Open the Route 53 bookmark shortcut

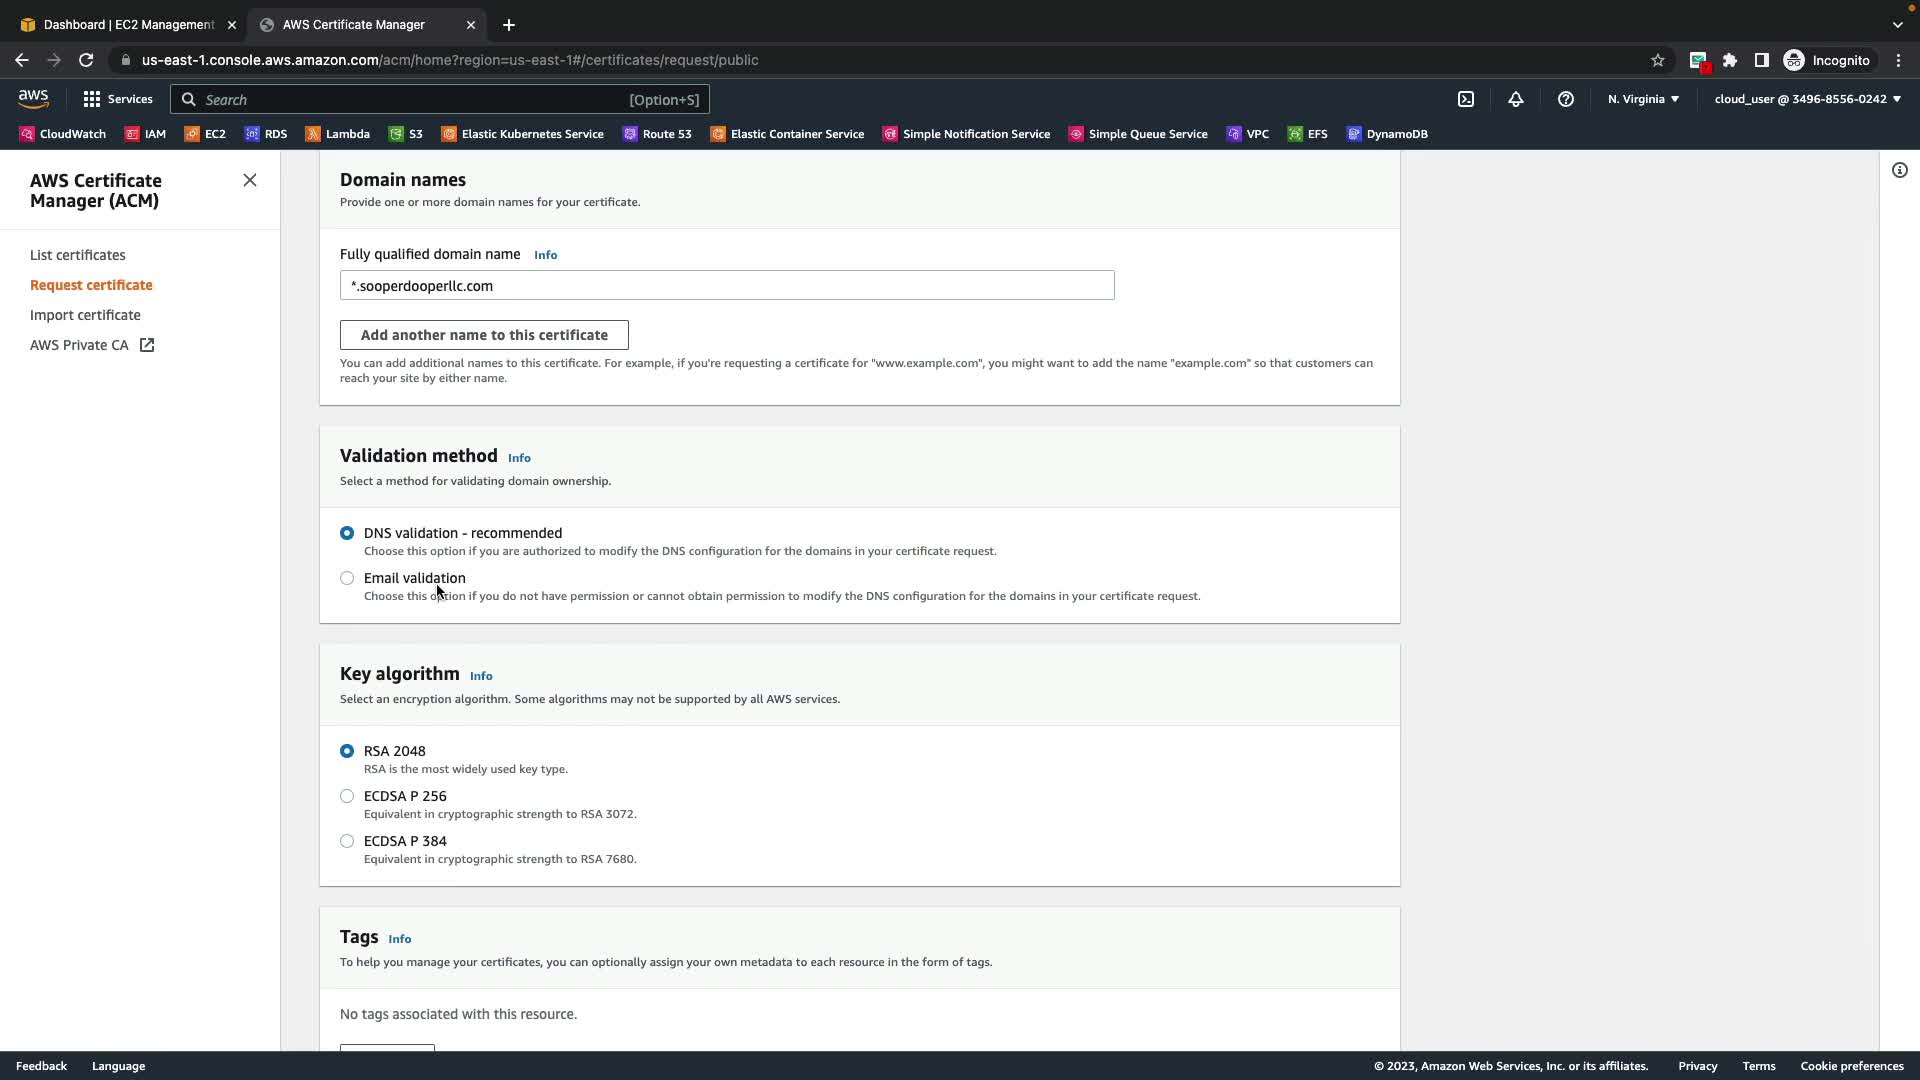point(657,134)
